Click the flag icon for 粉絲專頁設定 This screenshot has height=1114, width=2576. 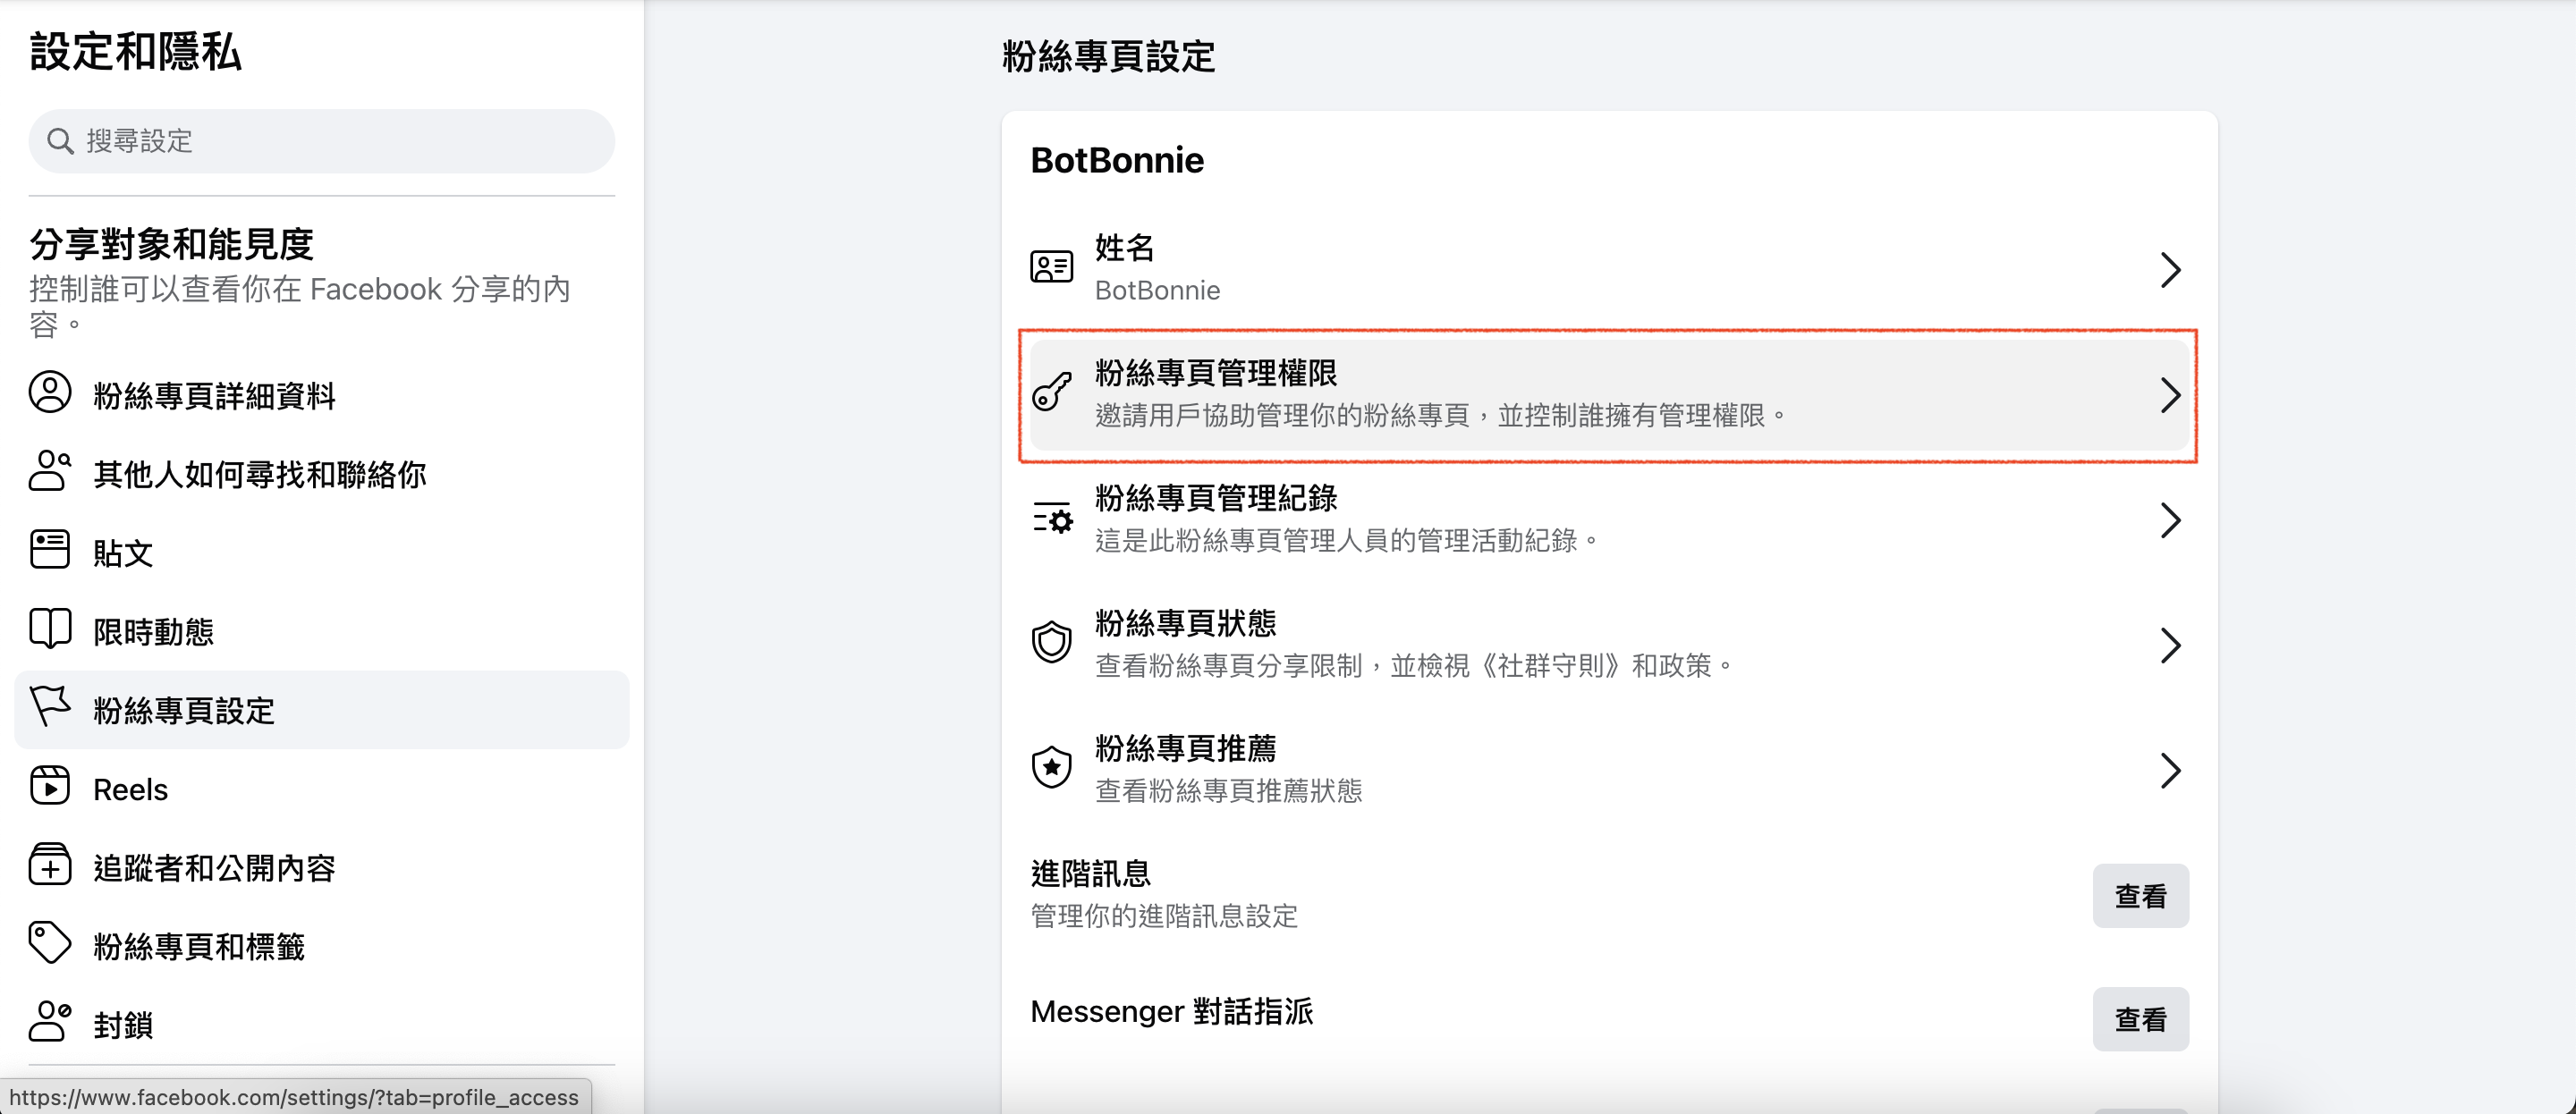(x=50, y=707)
